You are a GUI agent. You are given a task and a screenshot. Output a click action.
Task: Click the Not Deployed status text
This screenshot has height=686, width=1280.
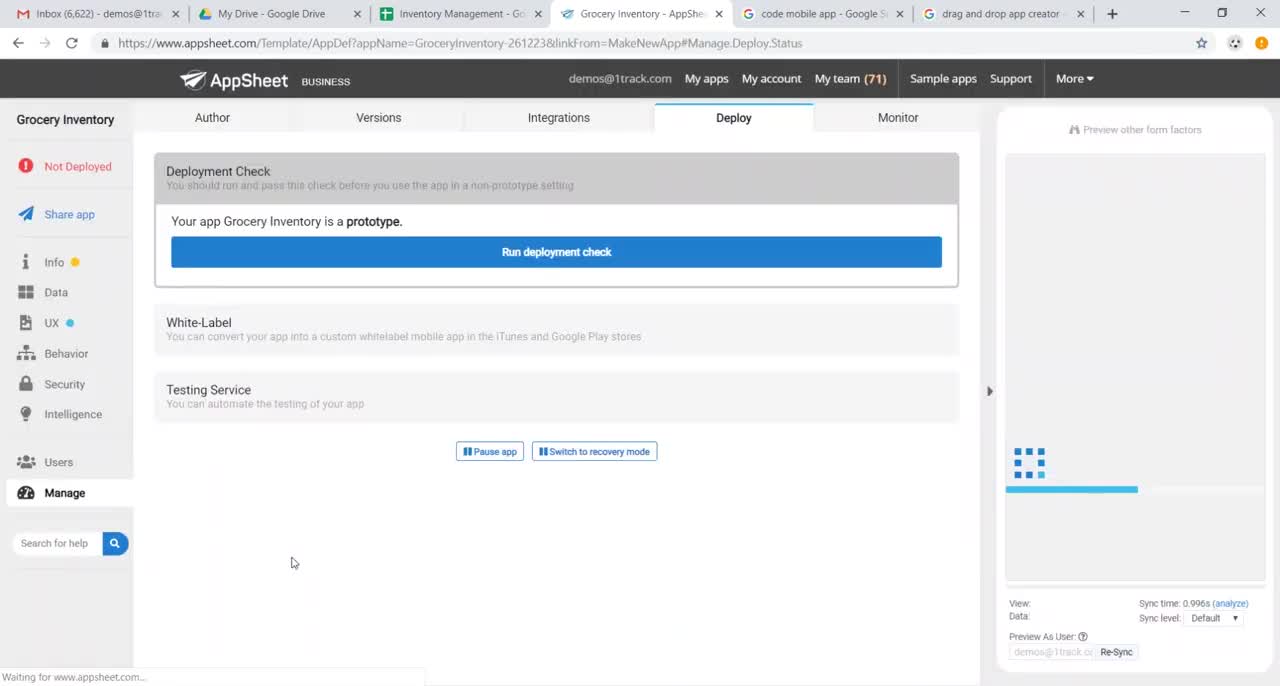pyautogui.click(x=78, y=166)
